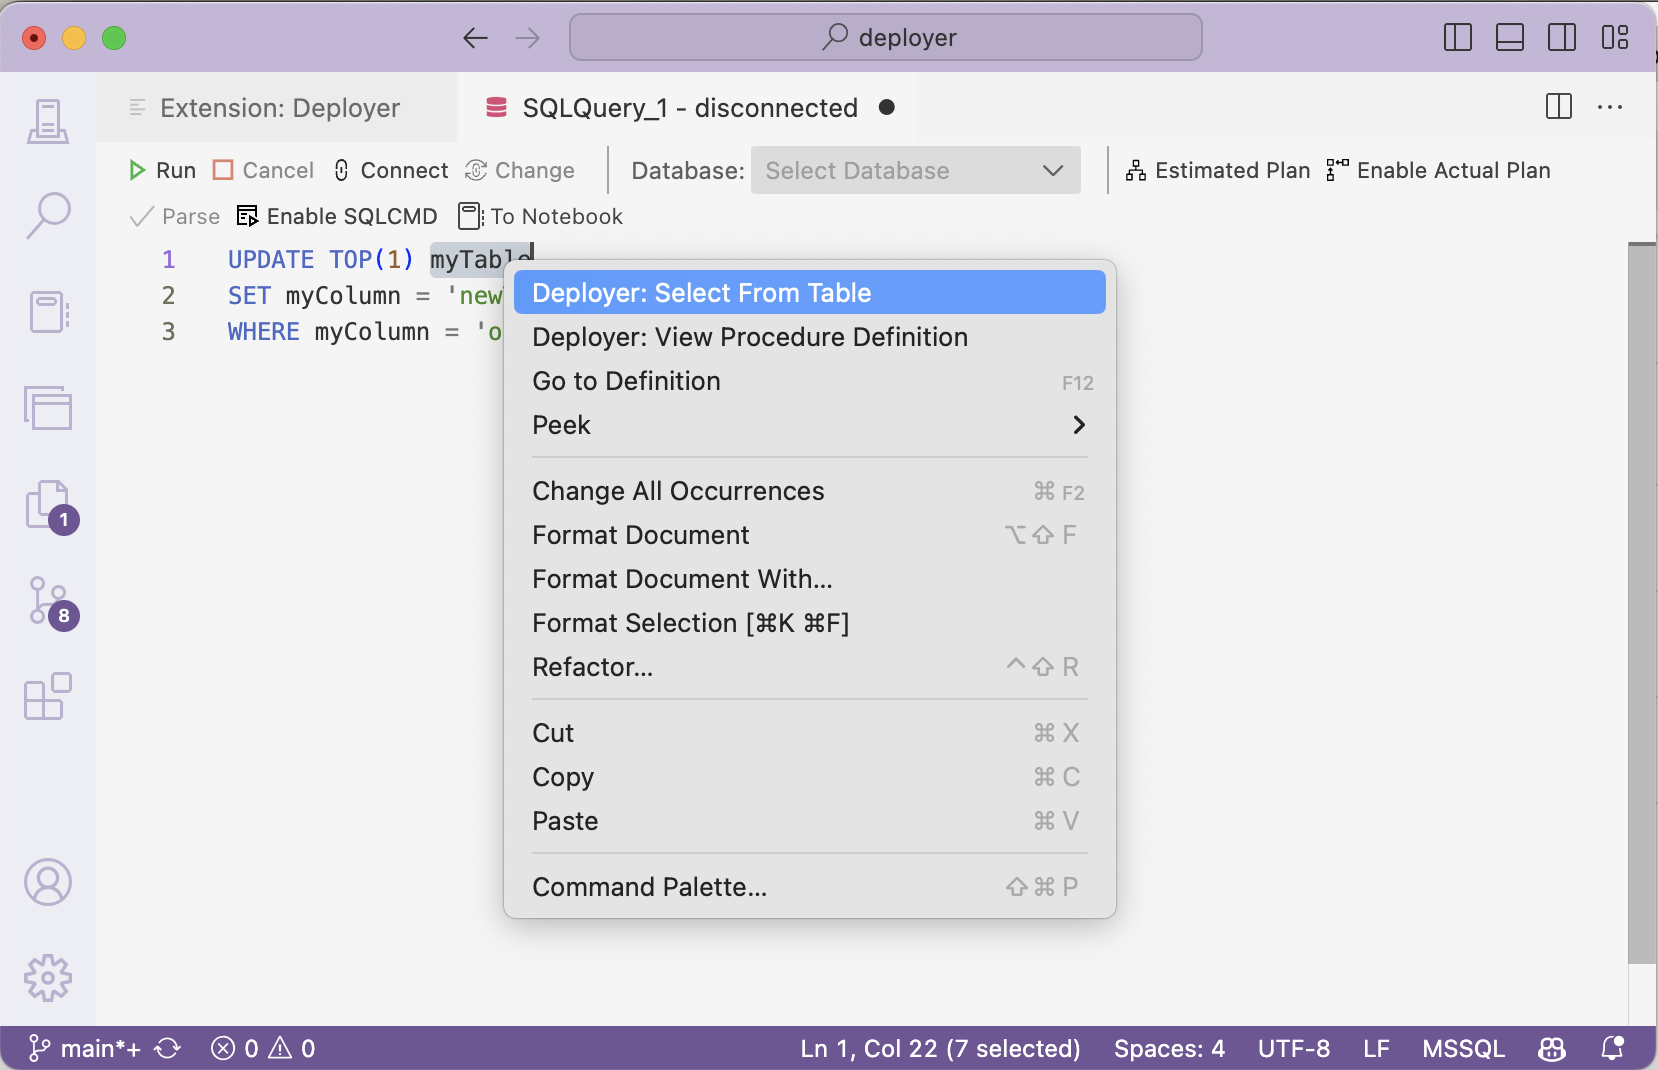This screenshot has width=1658, height=1070.
Task: Change end of line sequence LF
Action: point(1376,1048)
